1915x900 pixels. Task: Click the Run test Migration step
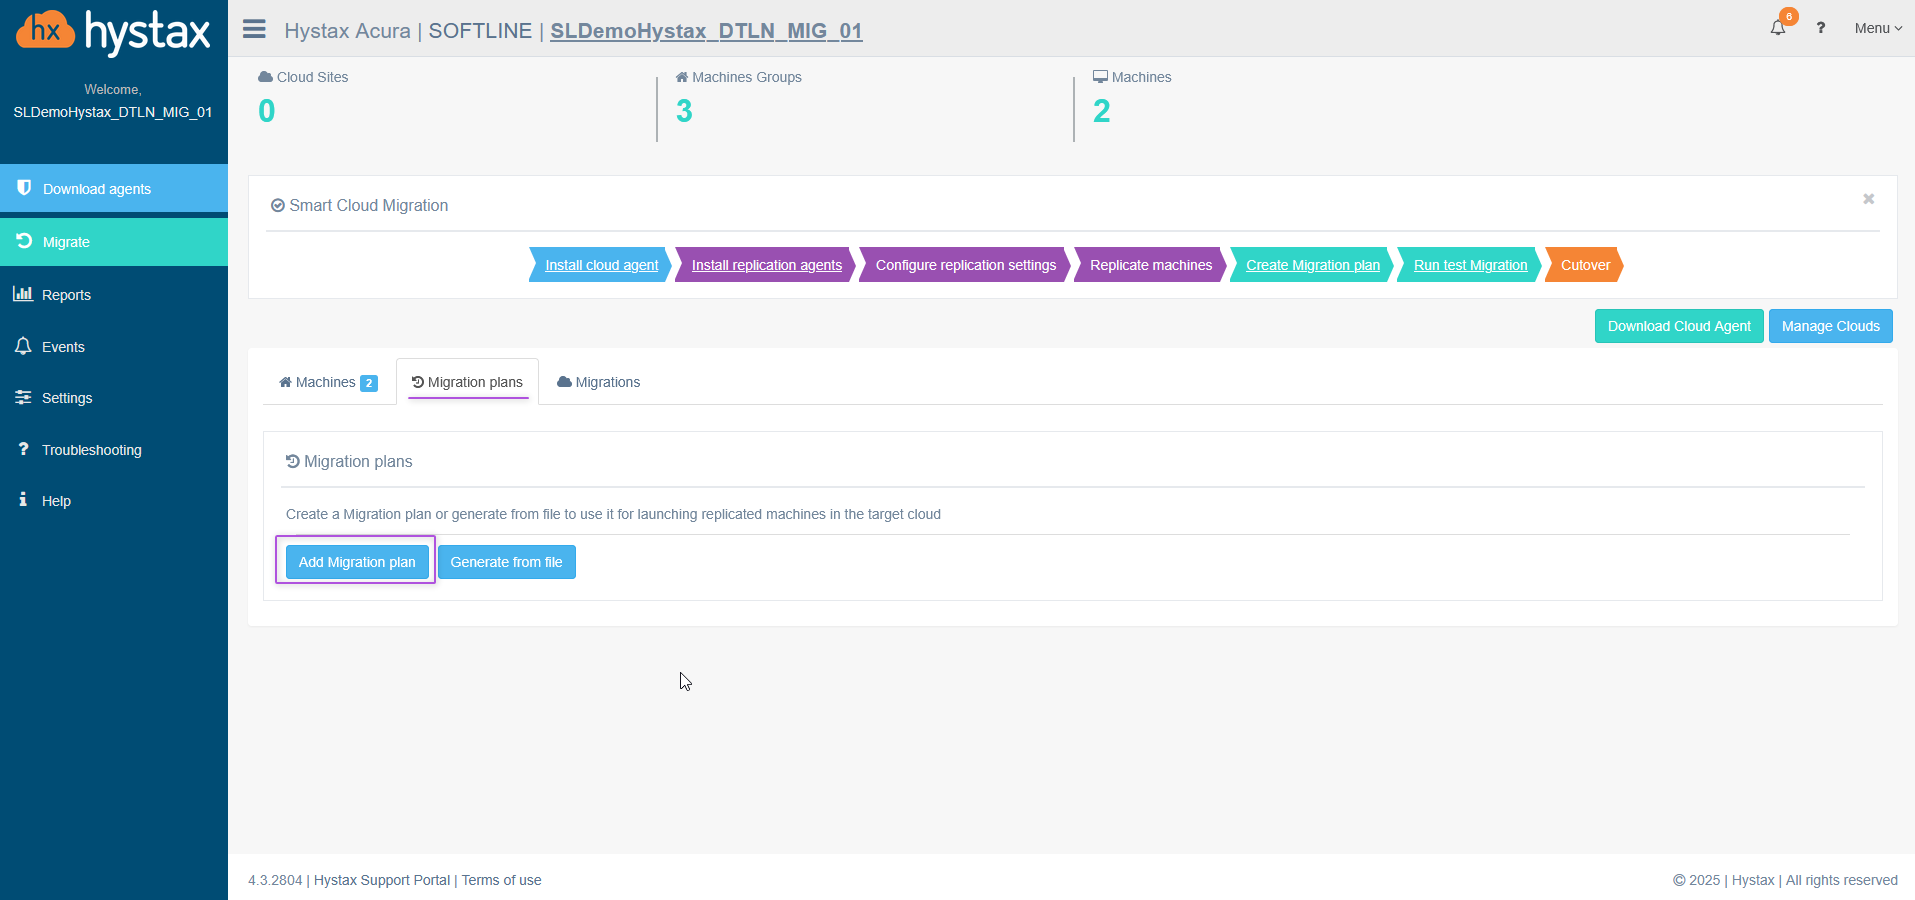[x=1470, y=265]
